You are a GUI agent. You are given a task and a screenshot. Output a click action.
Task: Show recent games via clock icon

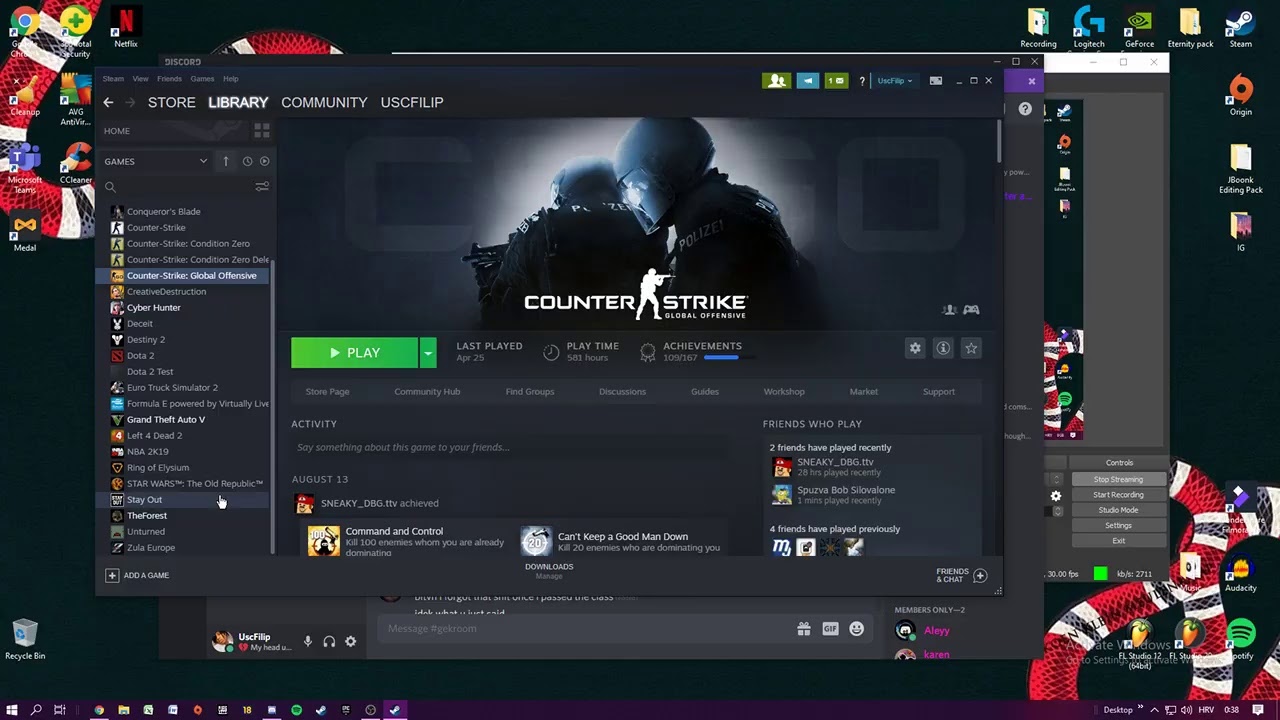pos(247,161)
